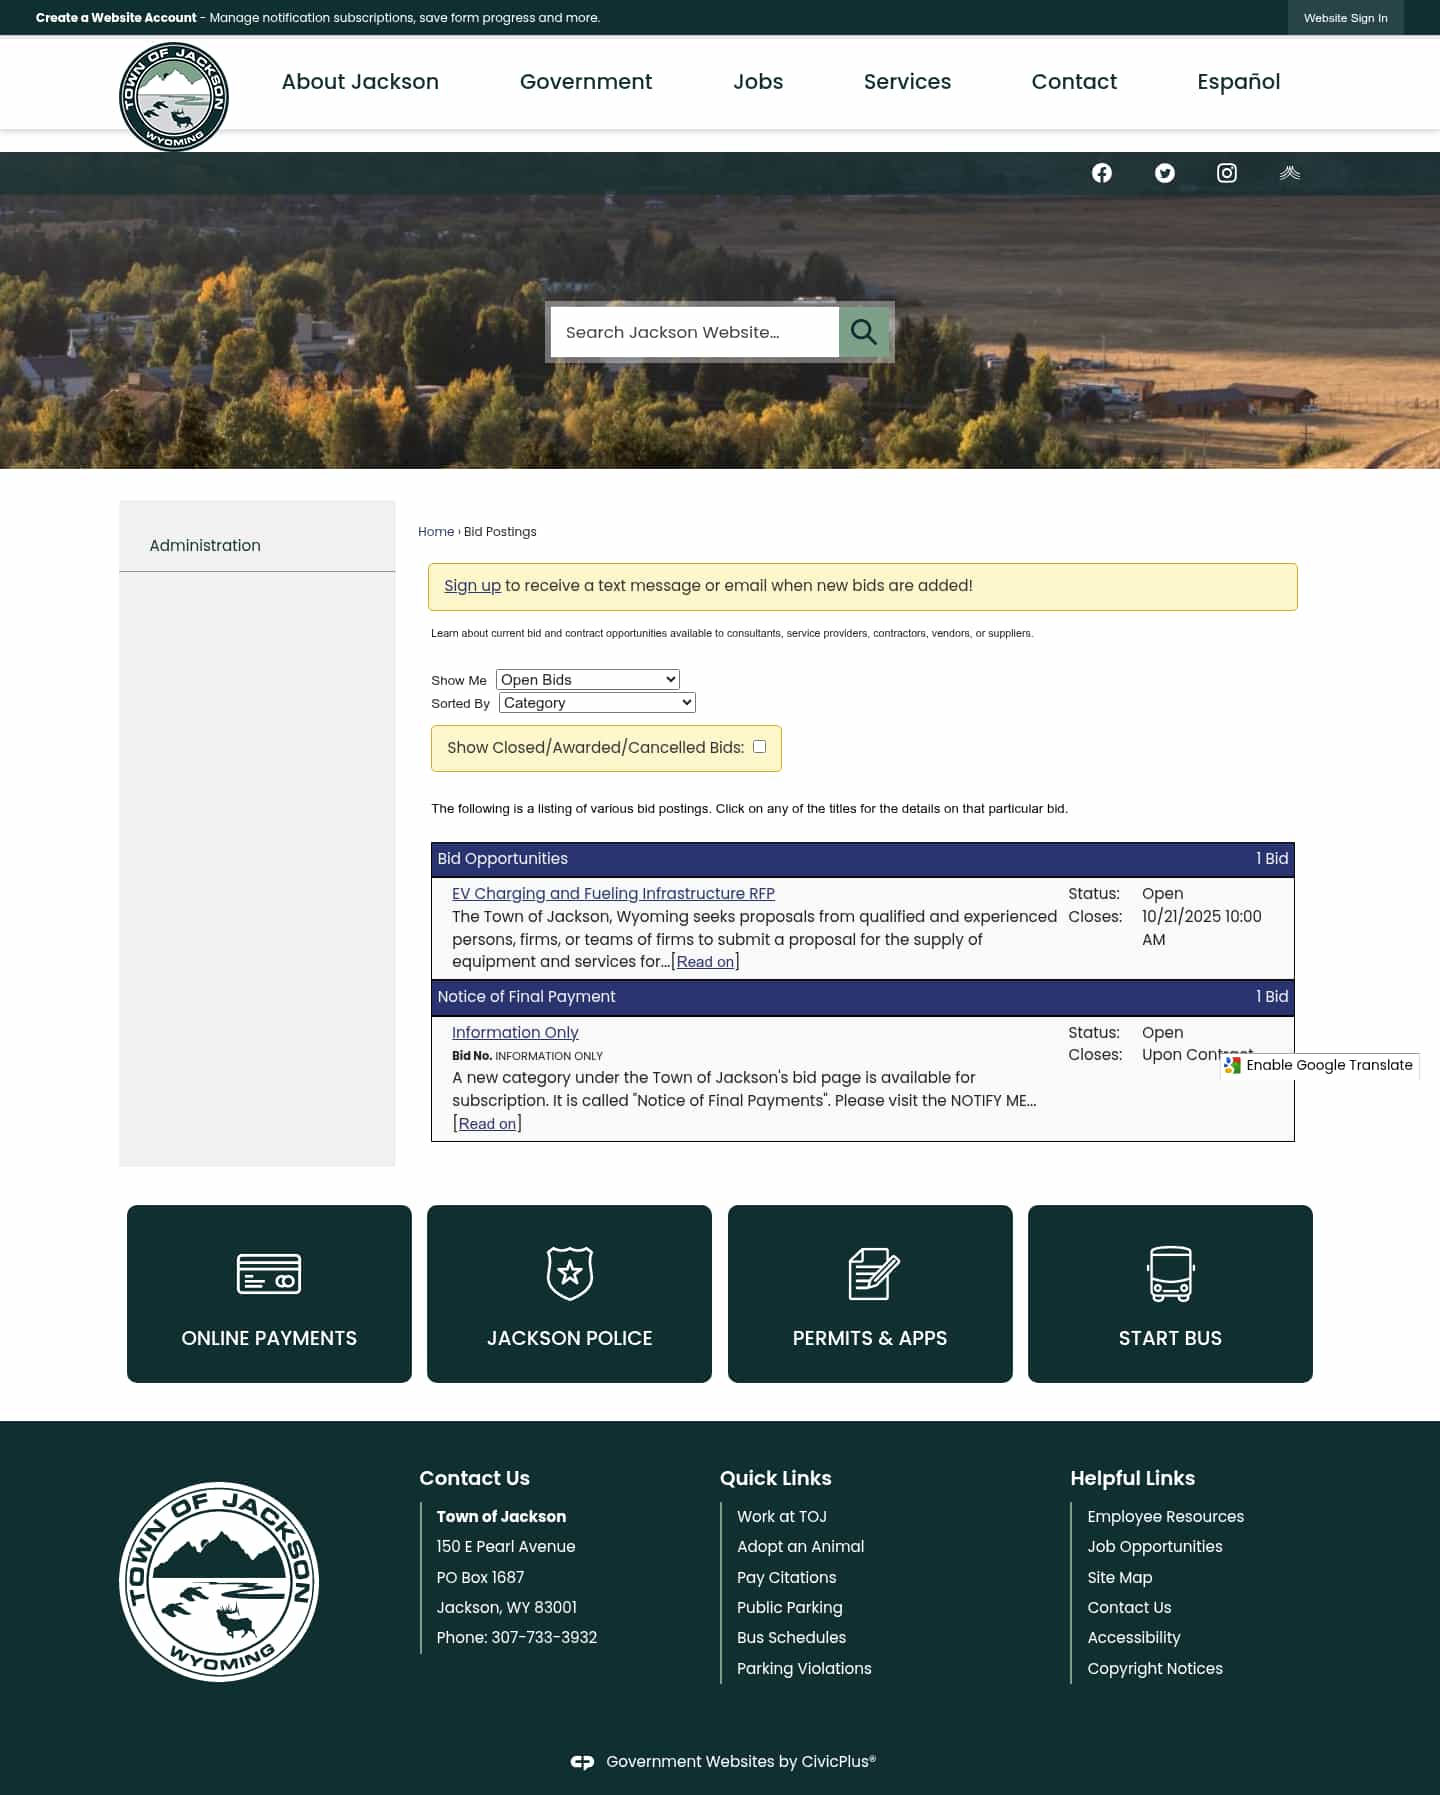Click the closing date 10/21/2025 10:00 AM
The width and height of the screenshot is (1440, 1795).
(1202, 928)
